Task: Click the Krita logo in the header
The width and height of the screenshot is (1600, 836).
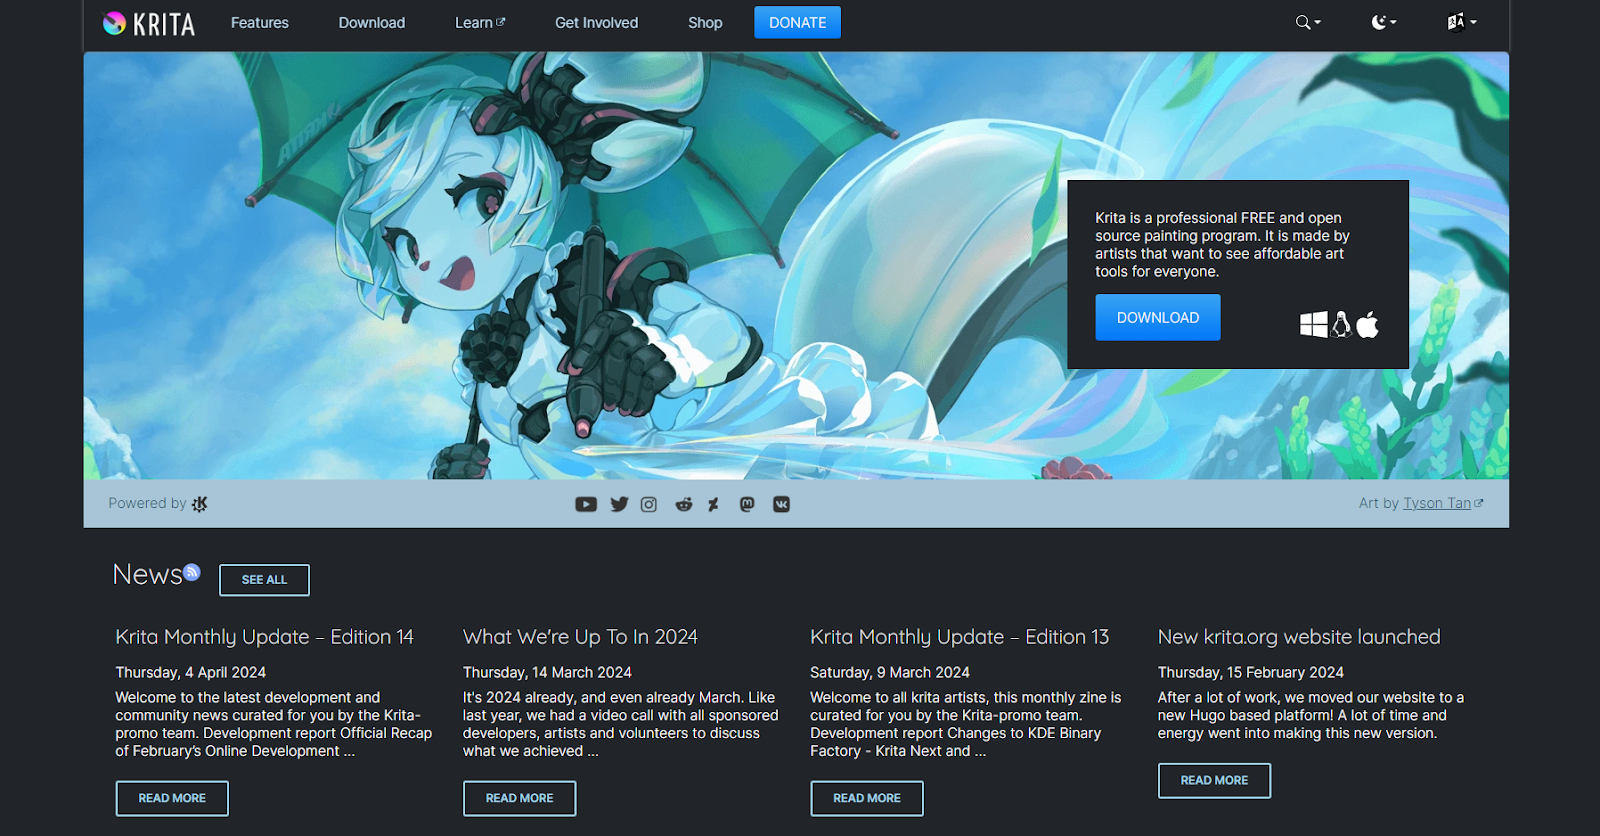Action: 149,23
